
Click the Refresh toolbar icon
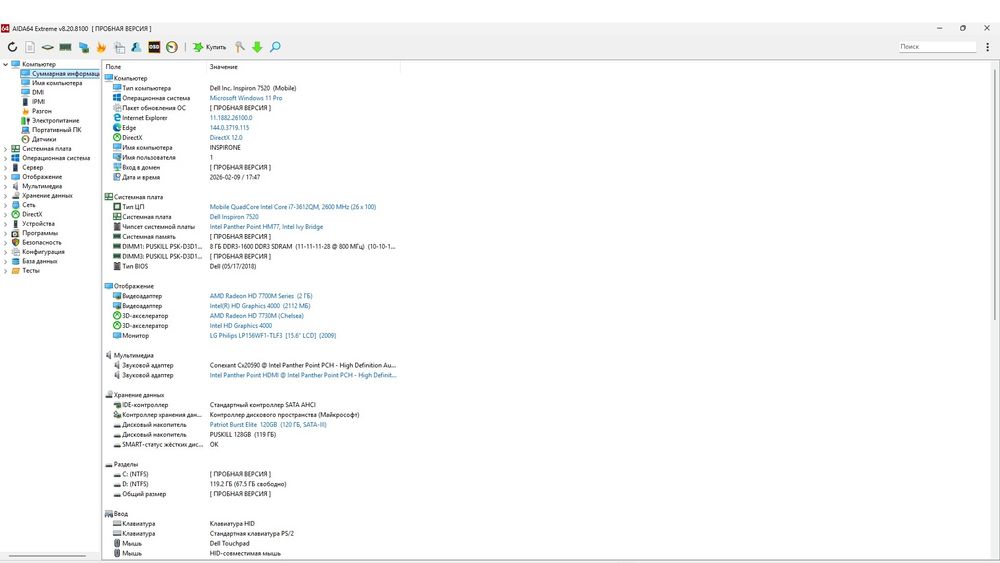tap(12, 47)
